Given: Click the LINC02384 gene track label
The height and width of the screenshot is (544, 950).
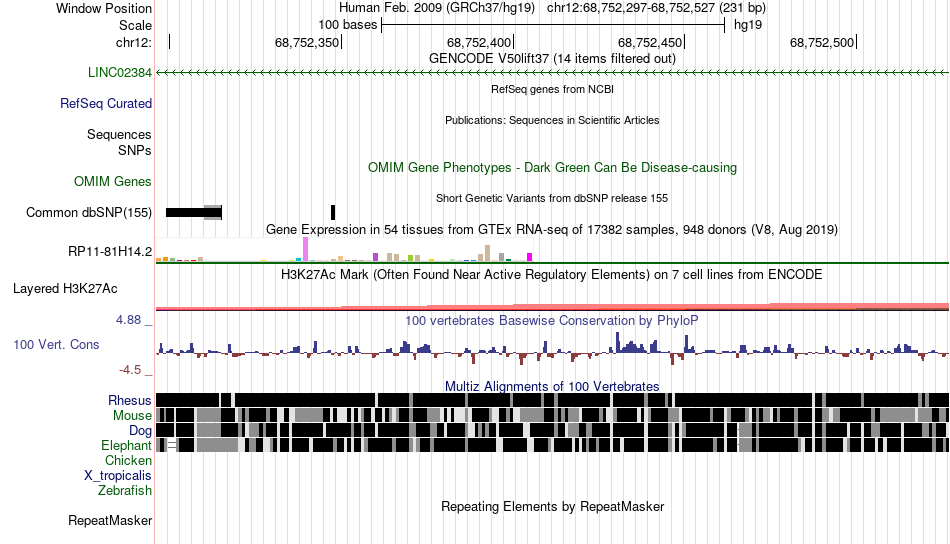Looking at the screenshot, I should 119,73.
